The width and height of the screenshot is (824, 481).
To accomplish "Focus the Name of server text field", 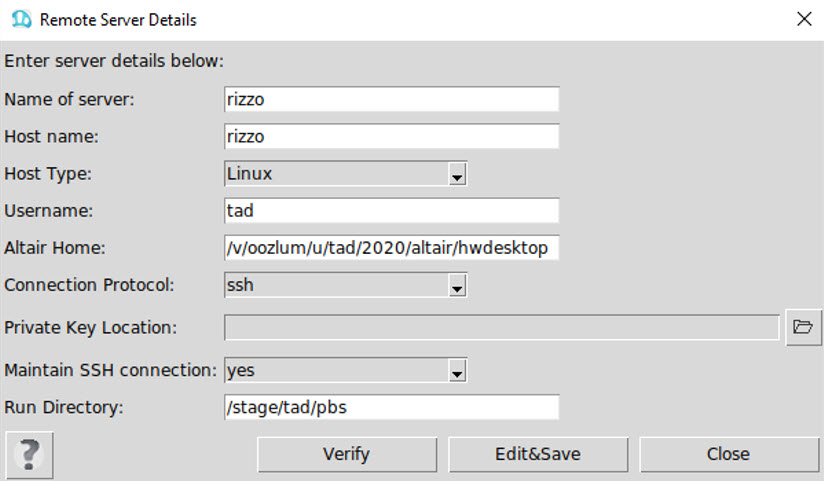I will (x=392, y=99).
